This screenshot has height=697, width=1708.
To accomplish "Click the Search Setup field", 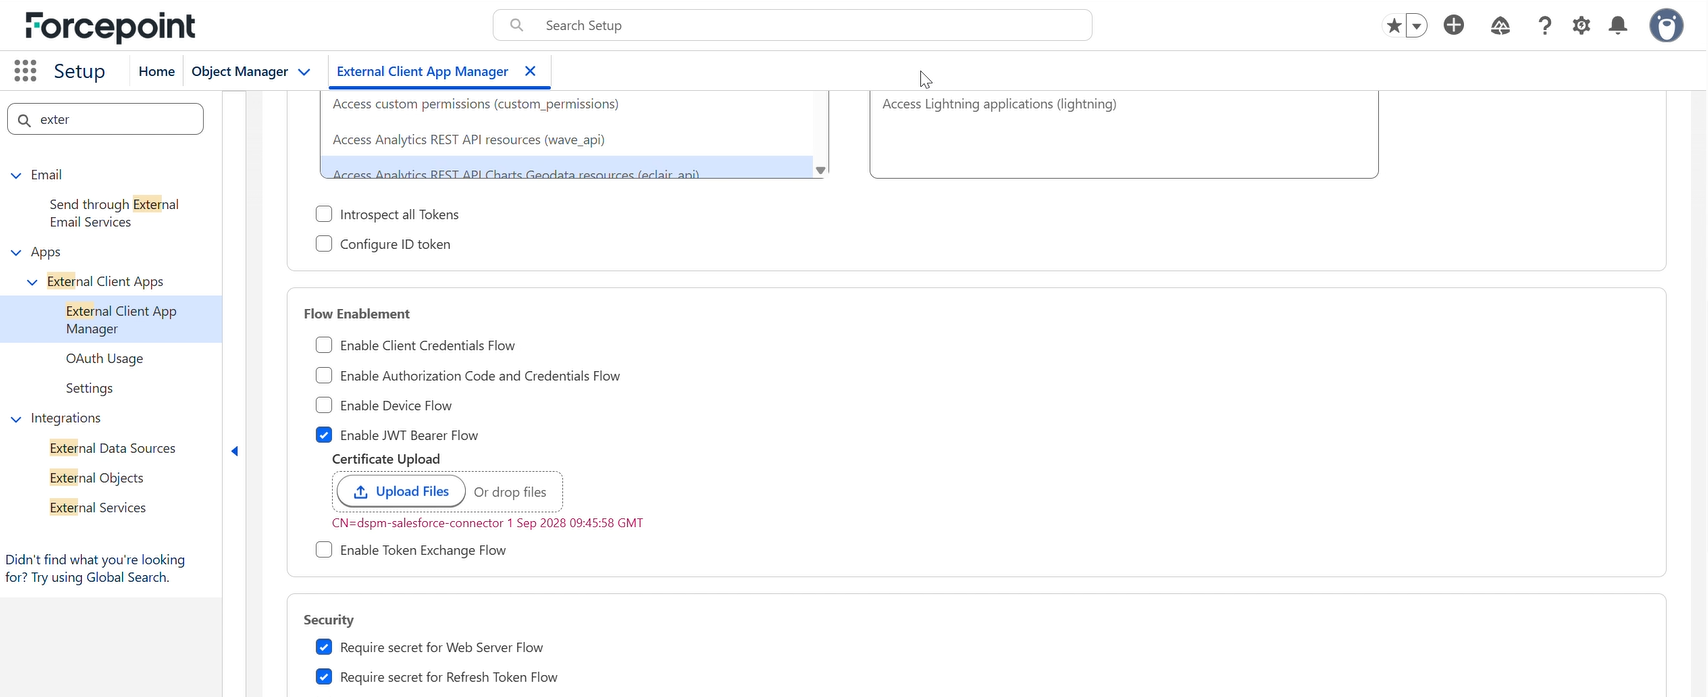I will (x=792, y=25).
